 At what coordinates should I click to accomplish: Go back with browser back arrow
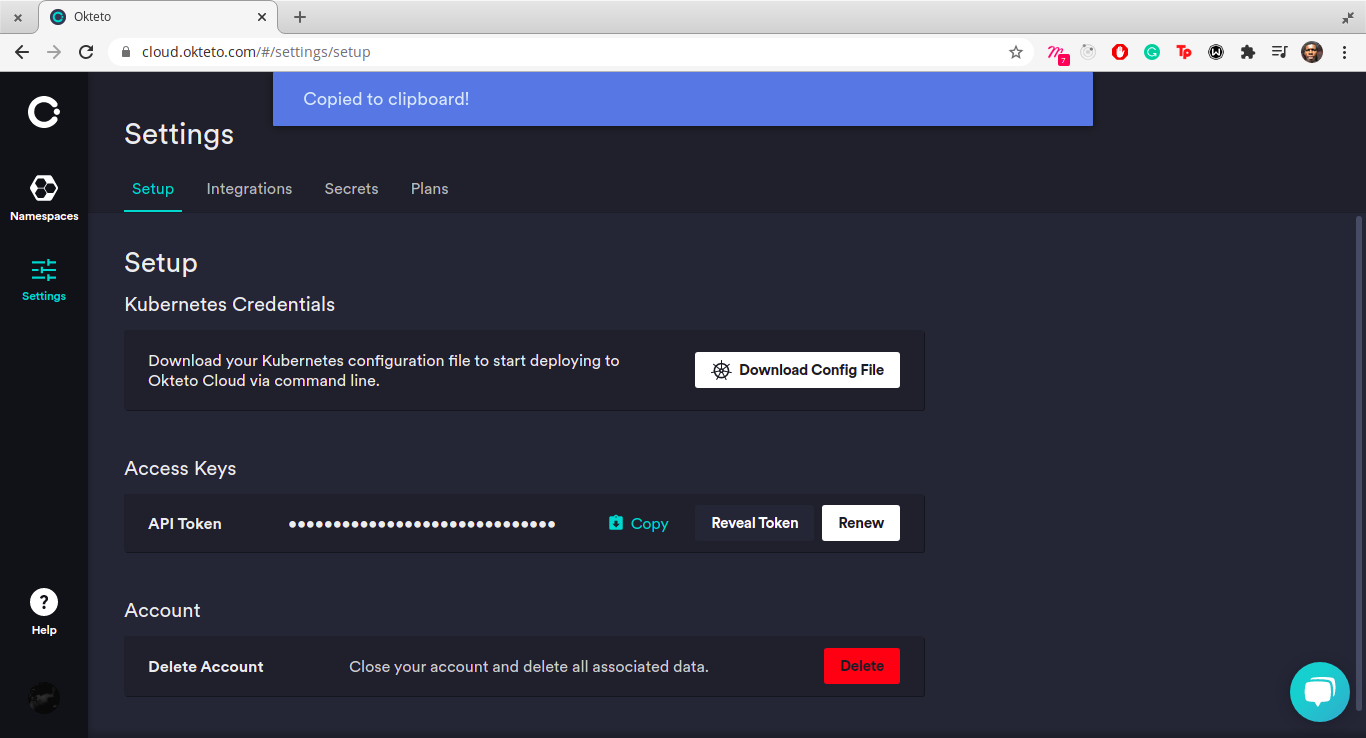pos(22,52)
